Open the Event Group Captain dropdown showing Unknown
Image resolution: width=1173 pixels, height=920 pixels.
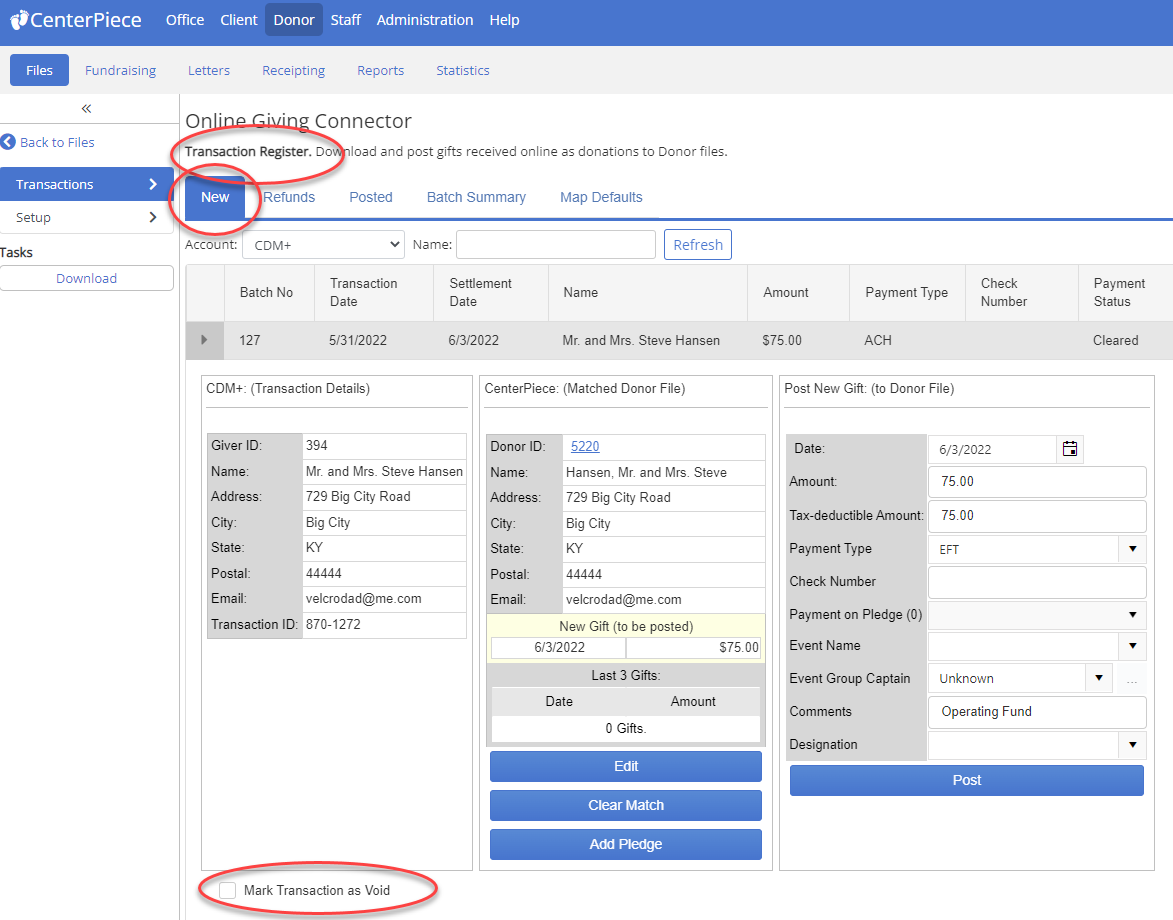[1097, 677]
